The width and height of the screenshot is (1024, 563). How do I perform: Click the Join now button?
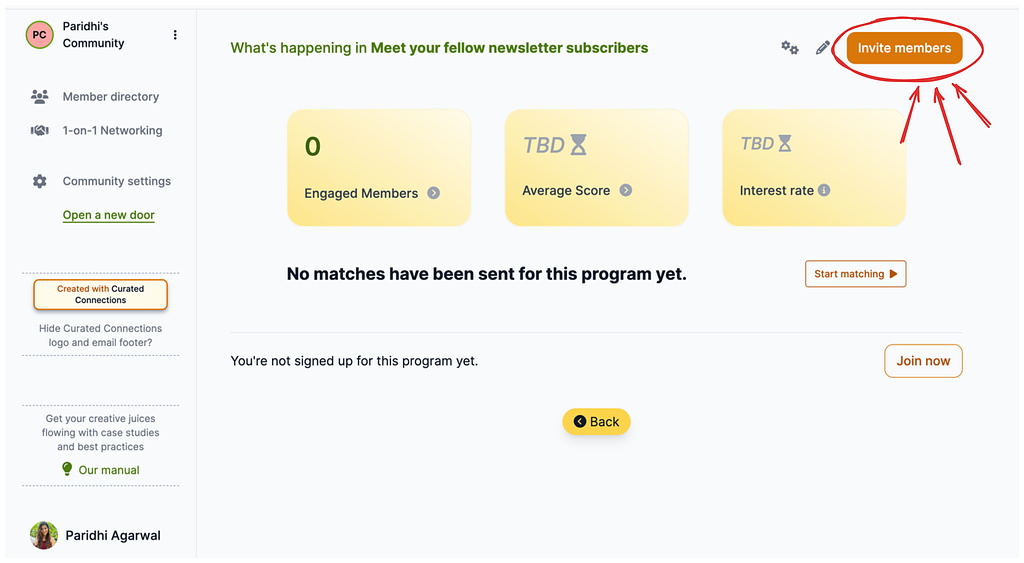[923, 361]
